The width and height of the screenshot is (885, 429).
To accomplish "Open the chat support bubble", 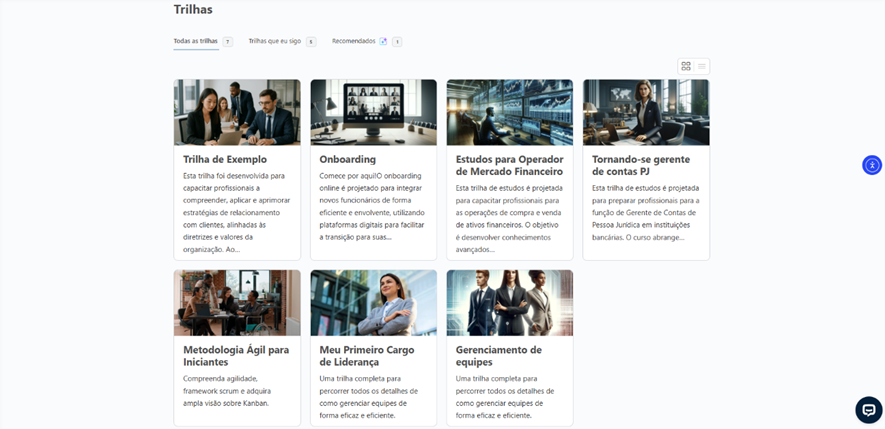I will click(x=868, y=410).
